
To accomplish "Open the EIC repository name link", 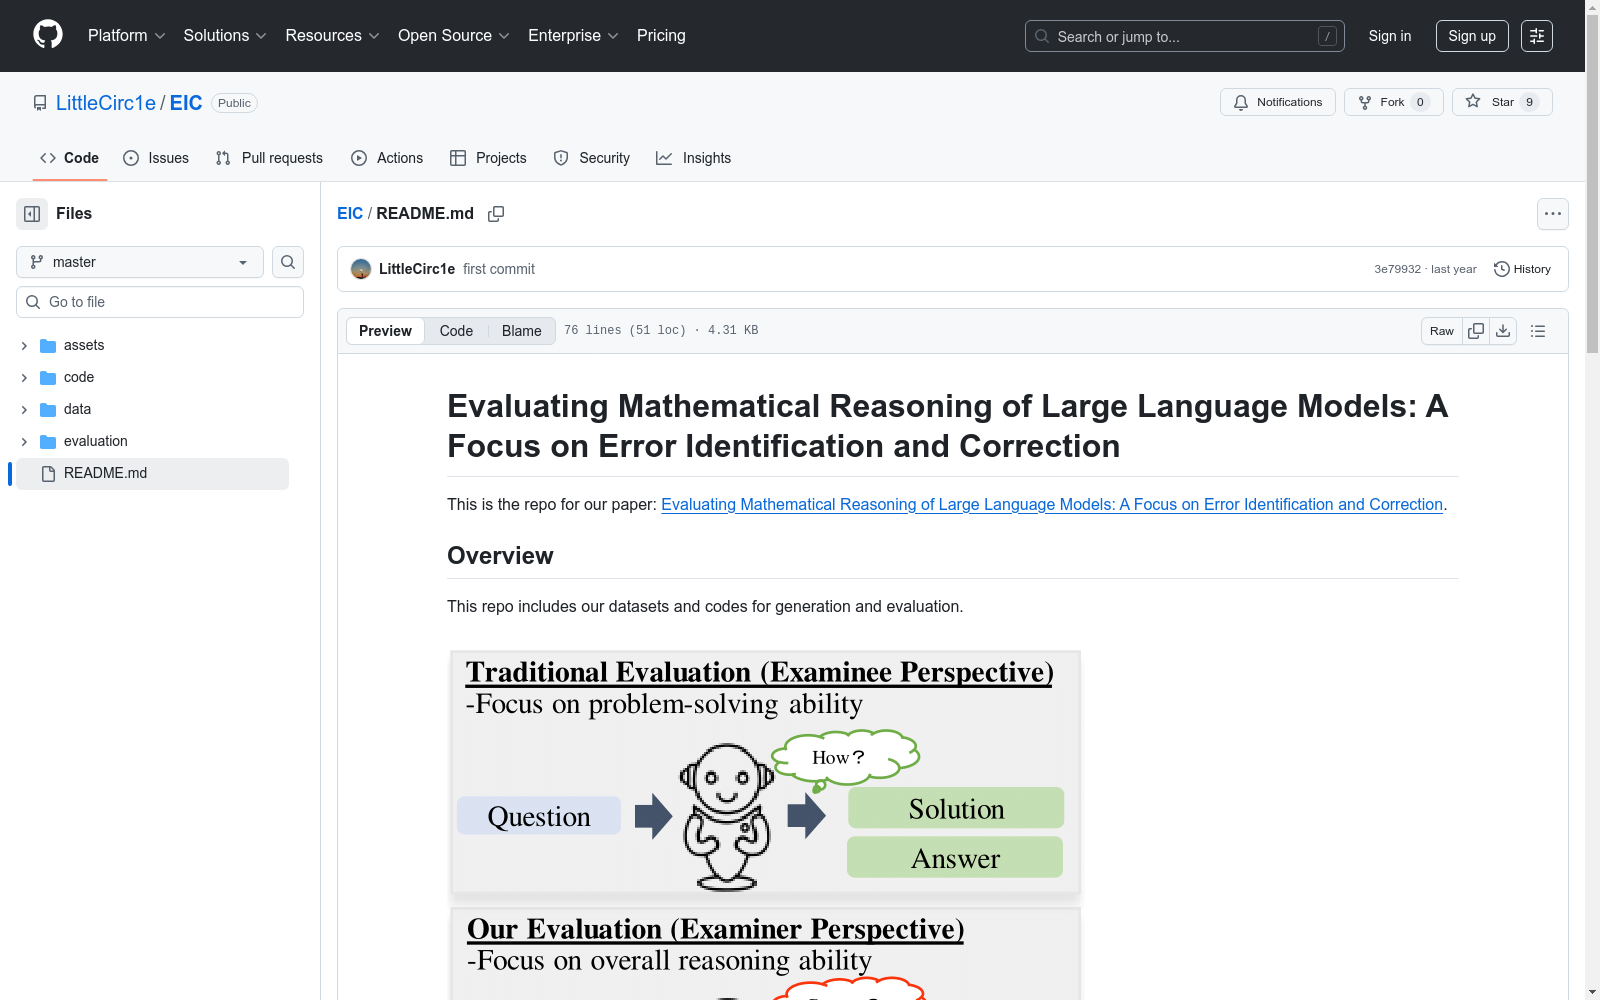I will tap(186, 103).
